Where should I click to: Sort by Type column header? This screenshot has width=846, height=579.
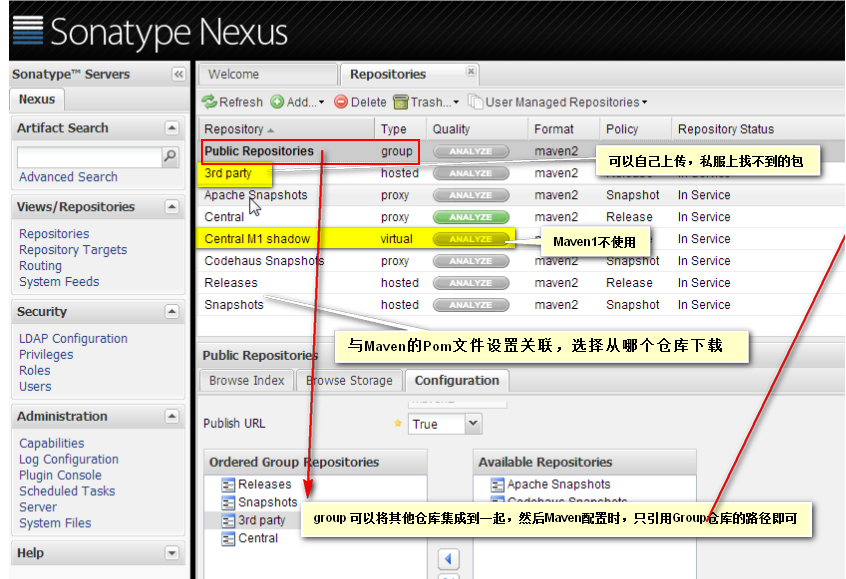coord(401,129)
